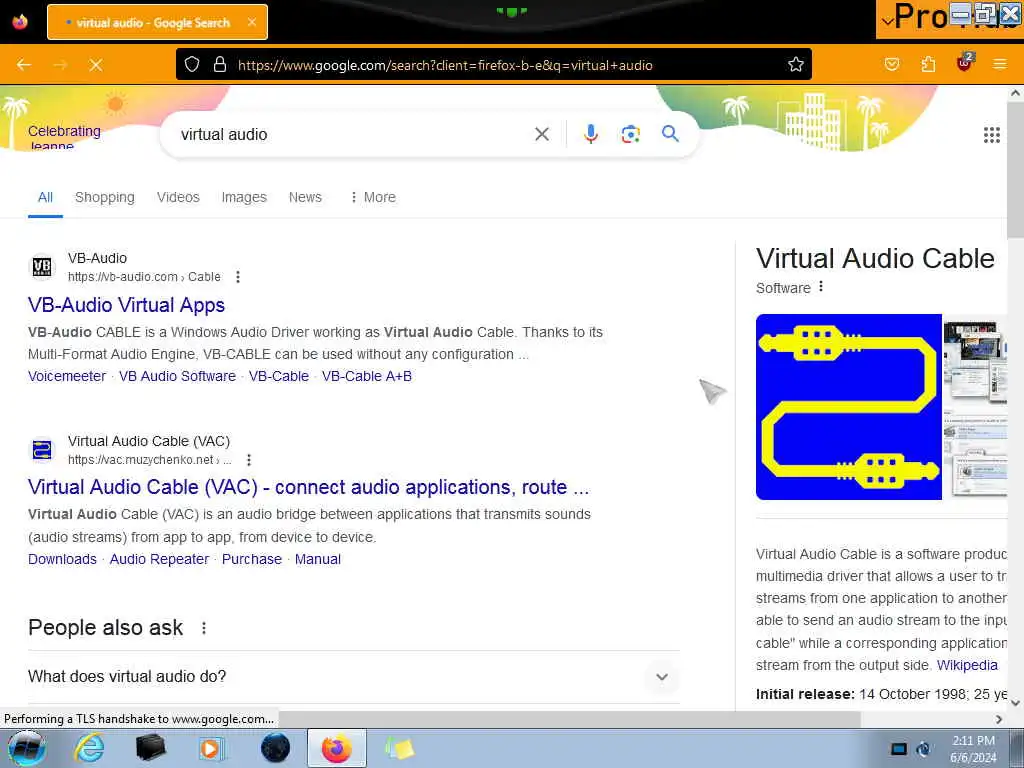
Task: Open the VB-Audio Virtual Apps result
Action: point(127,305)
